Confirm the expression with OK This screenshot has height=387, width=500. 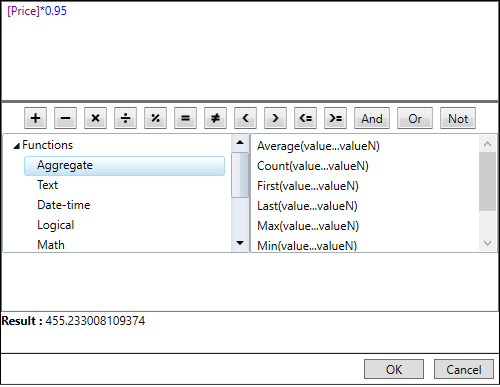[x=394, y=369]
